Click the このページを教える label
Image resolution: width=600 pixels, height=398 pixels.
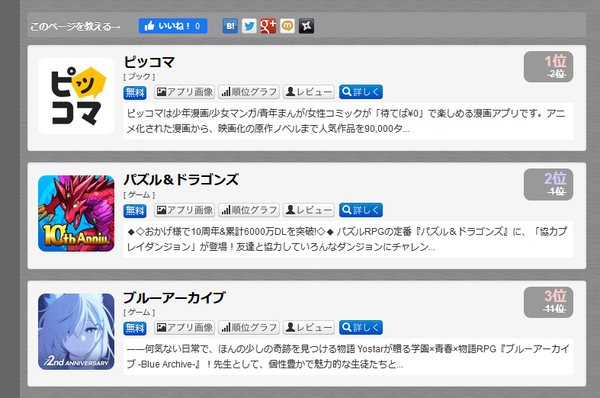(75, 26)
